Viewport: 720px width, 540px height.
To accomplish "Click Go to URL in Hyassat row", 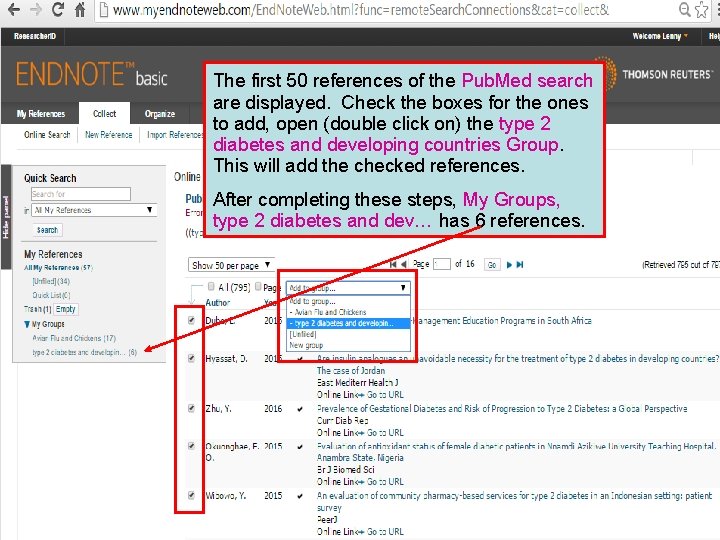I will tap(385, 394).
